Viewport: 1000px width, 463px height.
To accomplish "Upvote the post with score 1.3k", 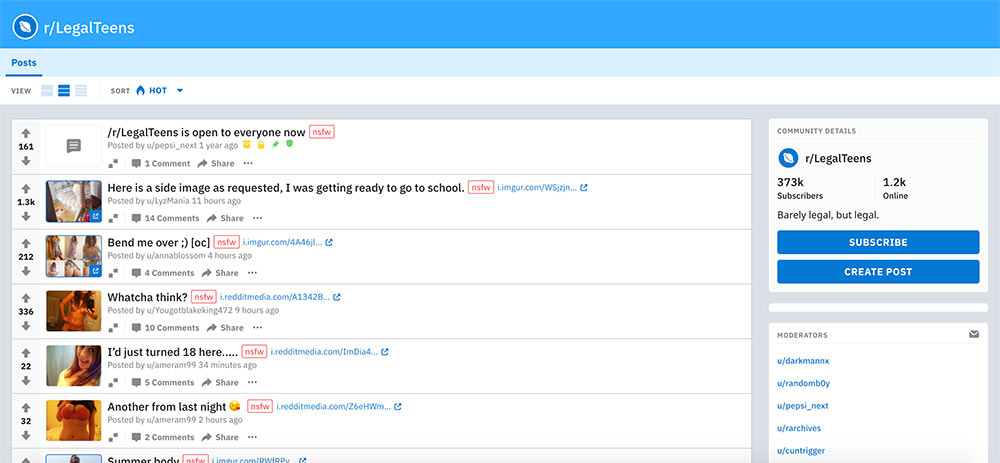I will click(26, 188).
